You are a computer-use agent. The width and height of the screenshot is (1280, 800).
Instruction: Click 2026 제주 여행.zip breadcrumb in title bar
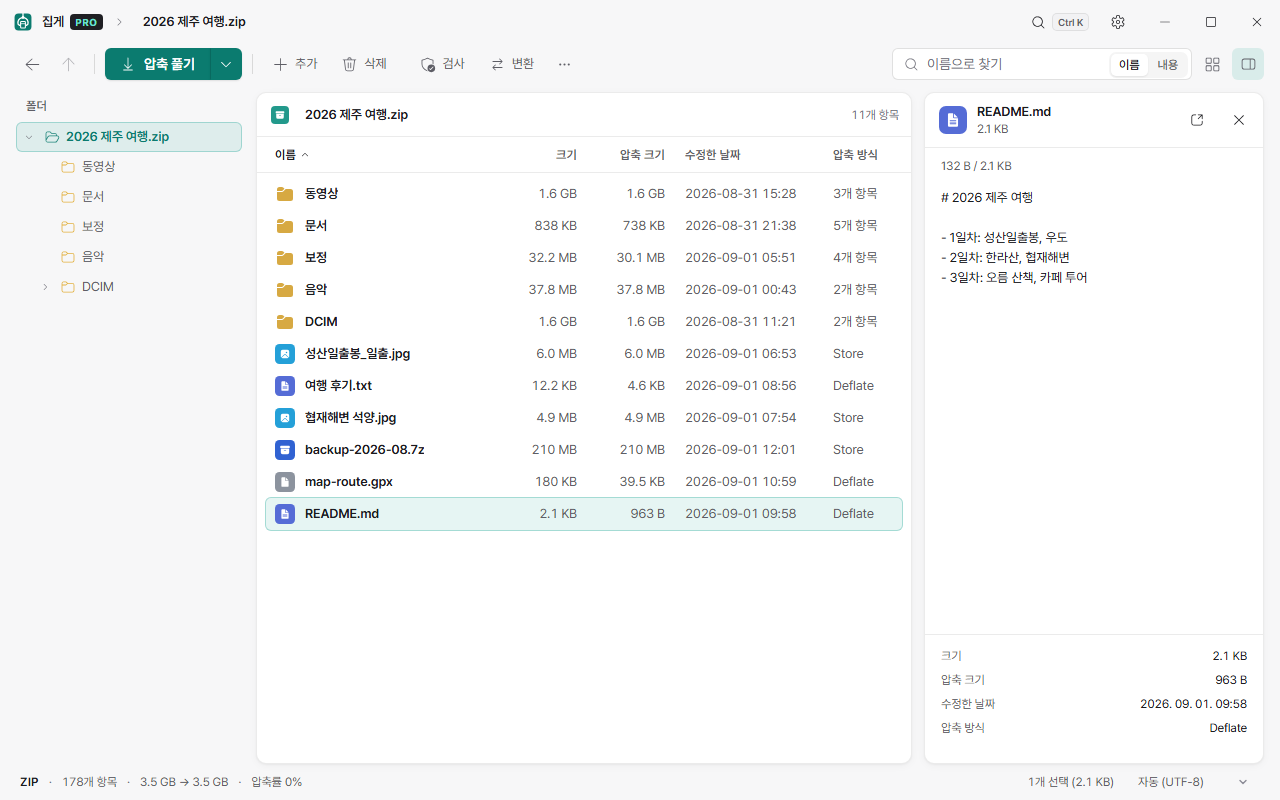click(x=194, y=22)
